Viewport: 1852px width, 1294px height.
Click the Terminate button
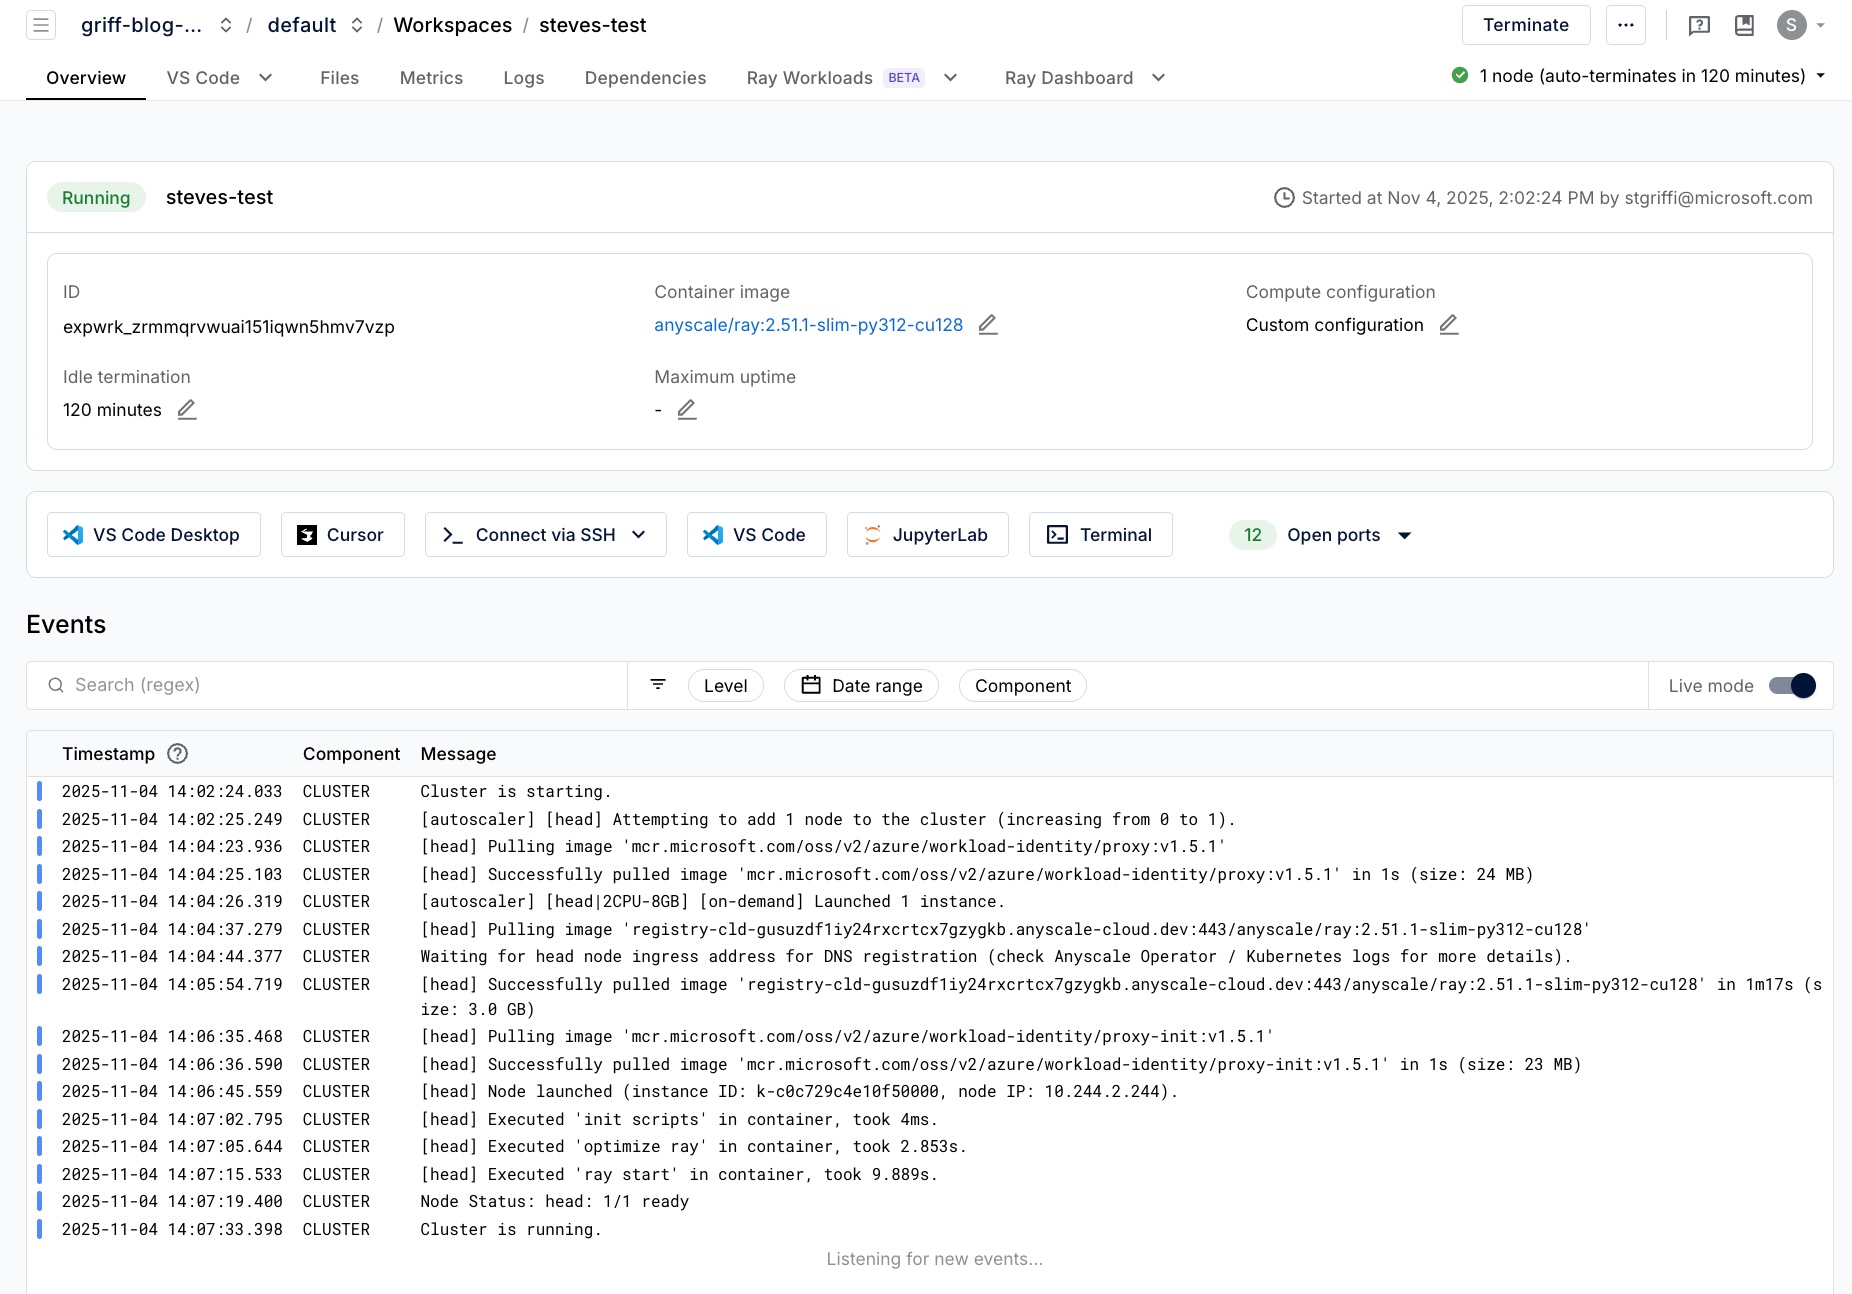tap(1525, 25)
